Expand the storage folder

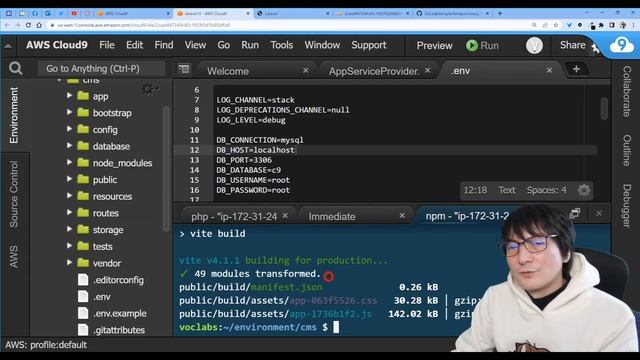click(x=69, y=229)
